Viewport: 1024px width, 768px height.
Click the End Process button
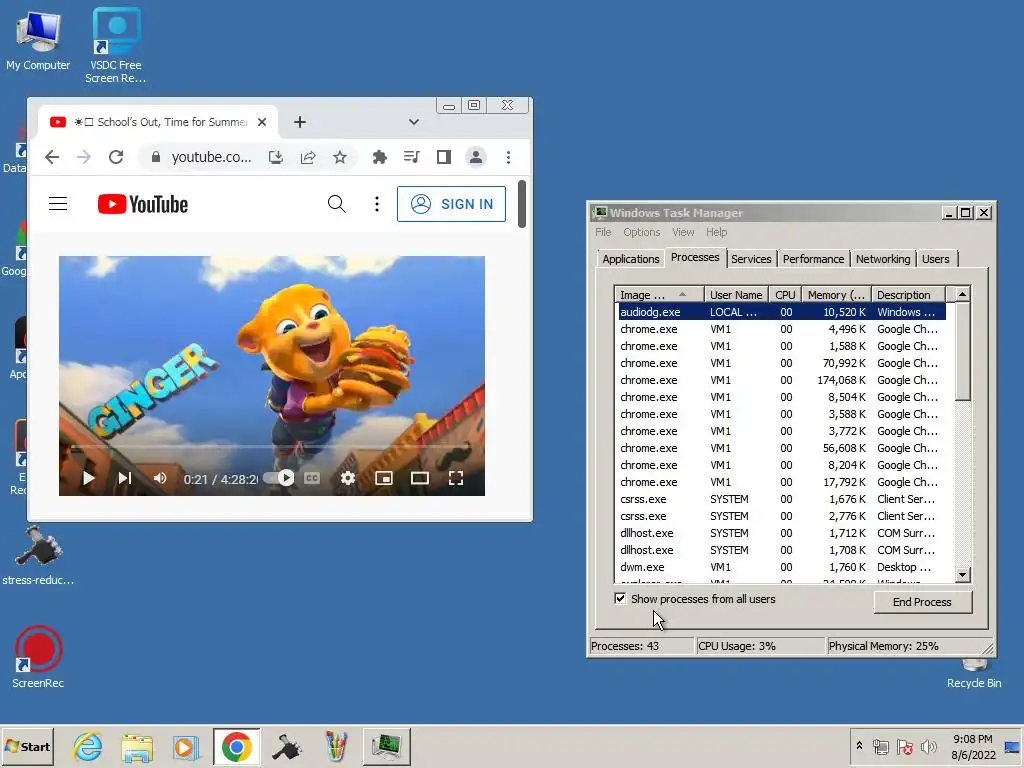point(922,602)
